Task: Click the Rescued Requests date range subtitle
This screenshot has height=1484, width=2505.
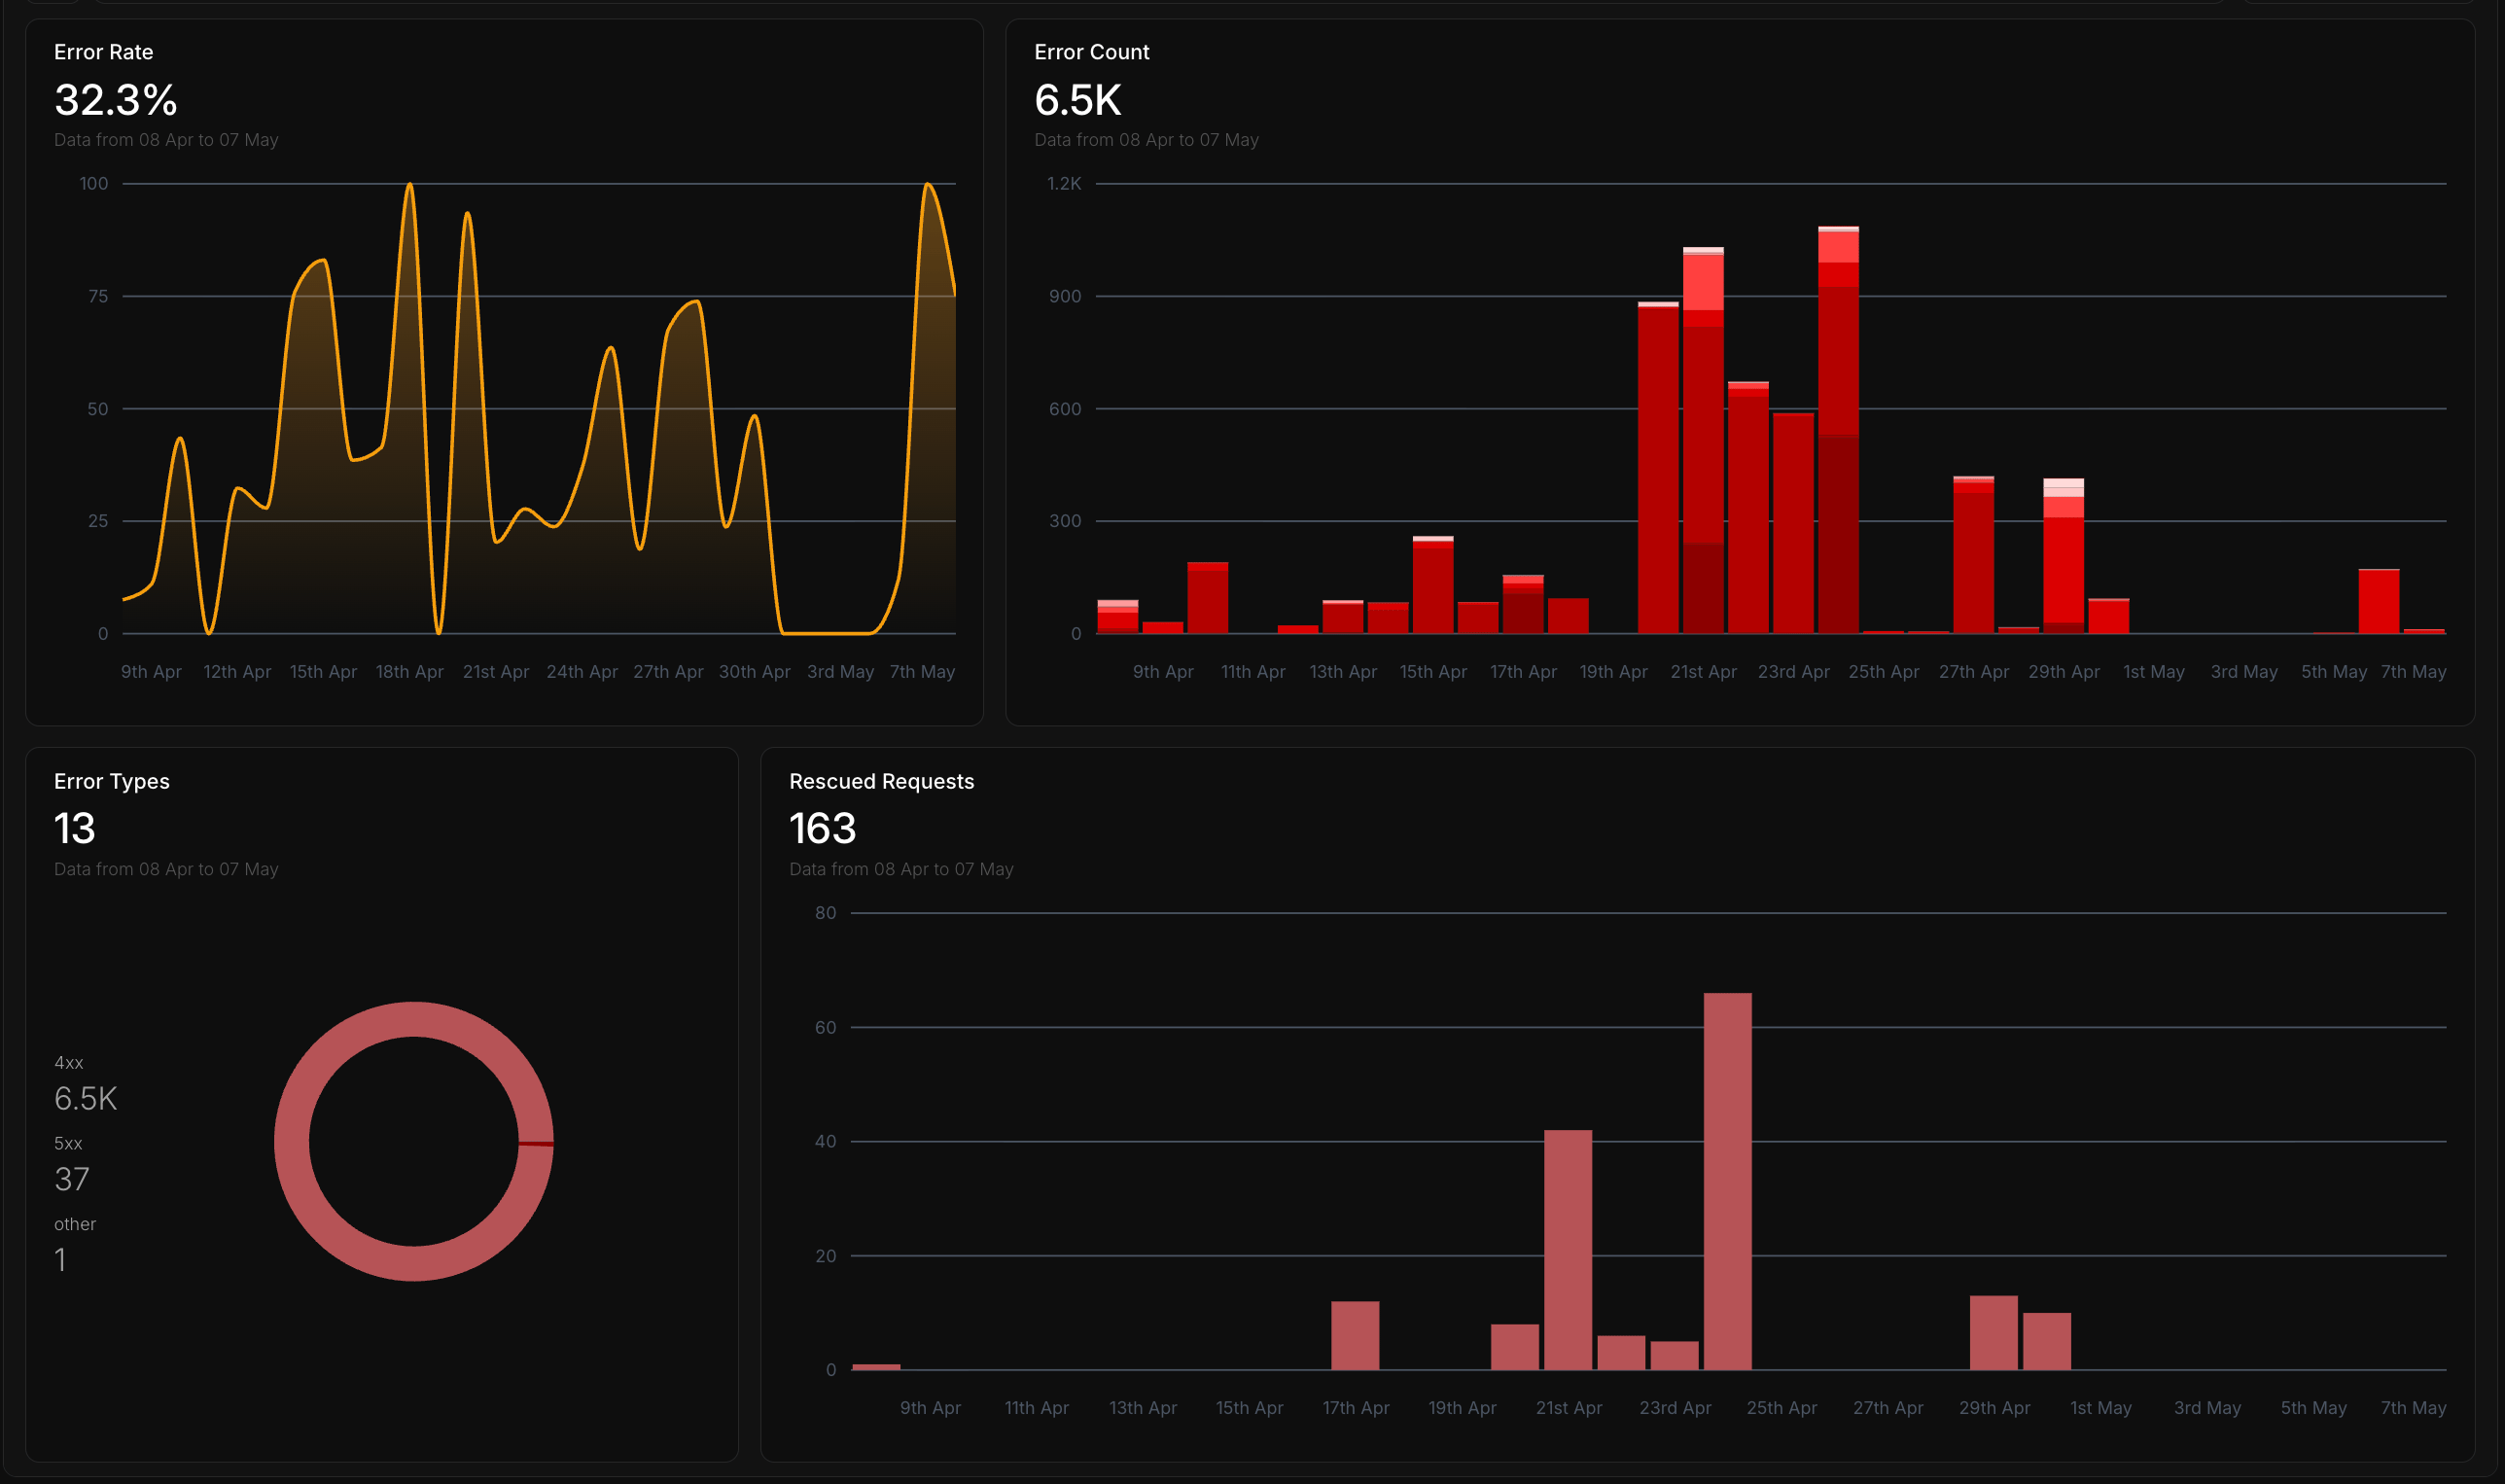Action: click(x=901, y=869)
